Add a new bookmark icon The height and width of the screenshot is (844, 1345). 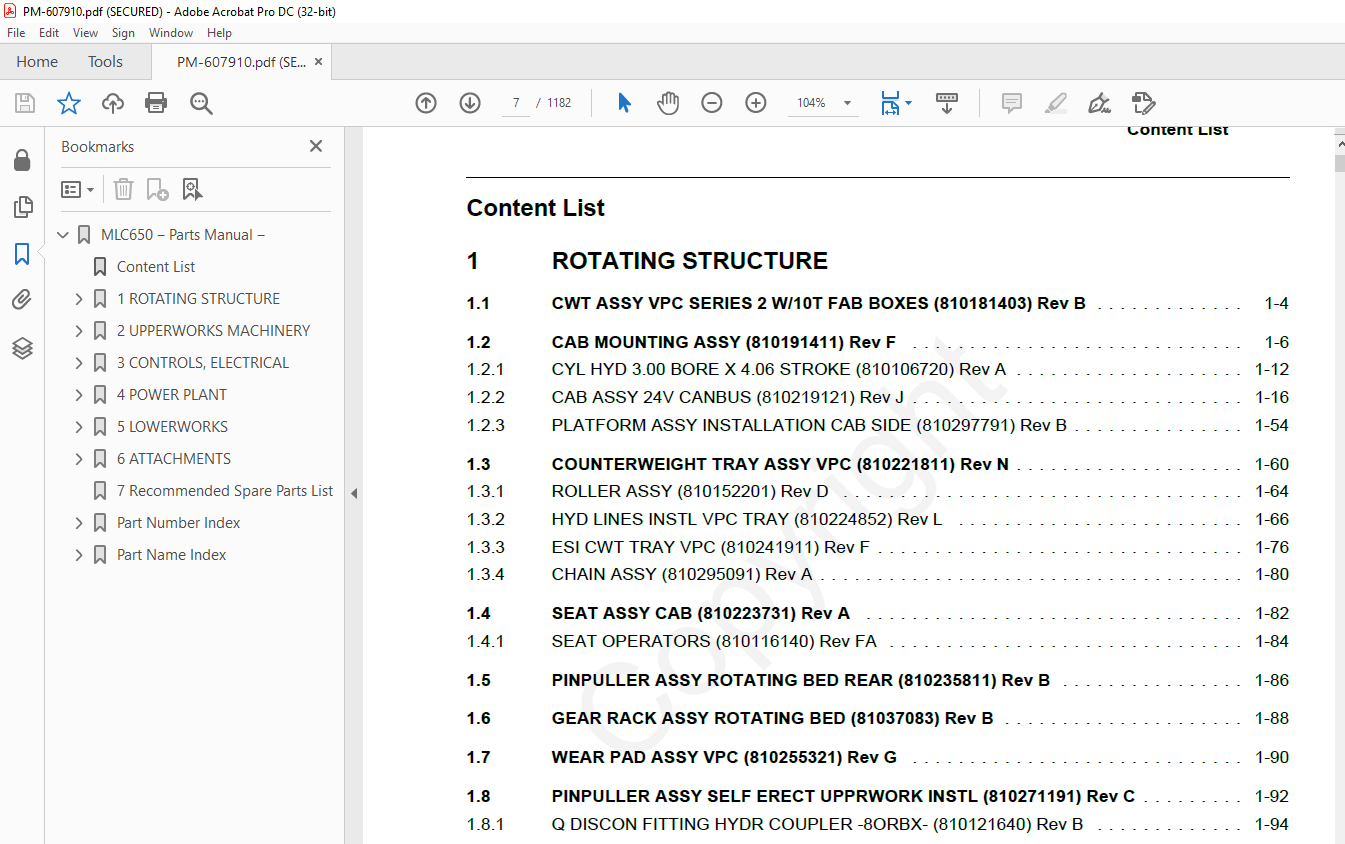pyautogui.click(x=157, y=189)
